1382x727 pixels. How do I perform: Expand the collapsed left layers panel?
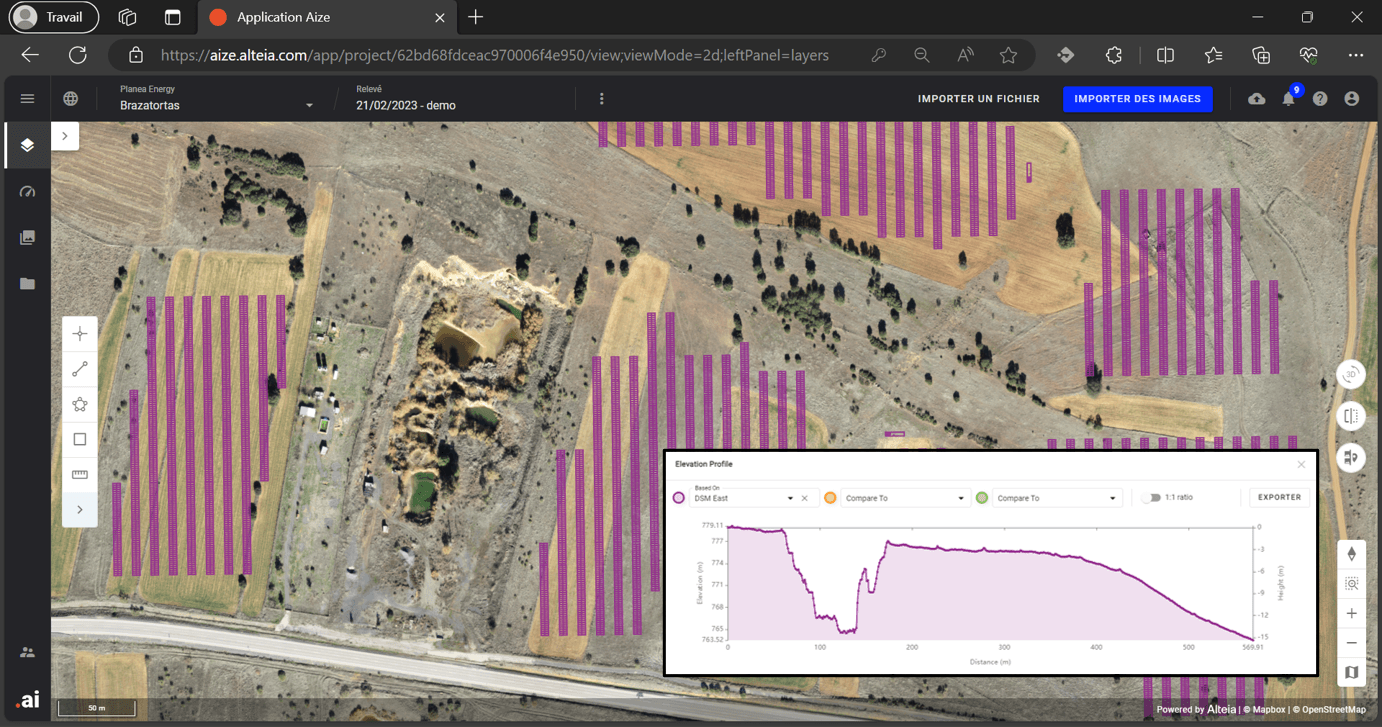[x=65, y=136]
